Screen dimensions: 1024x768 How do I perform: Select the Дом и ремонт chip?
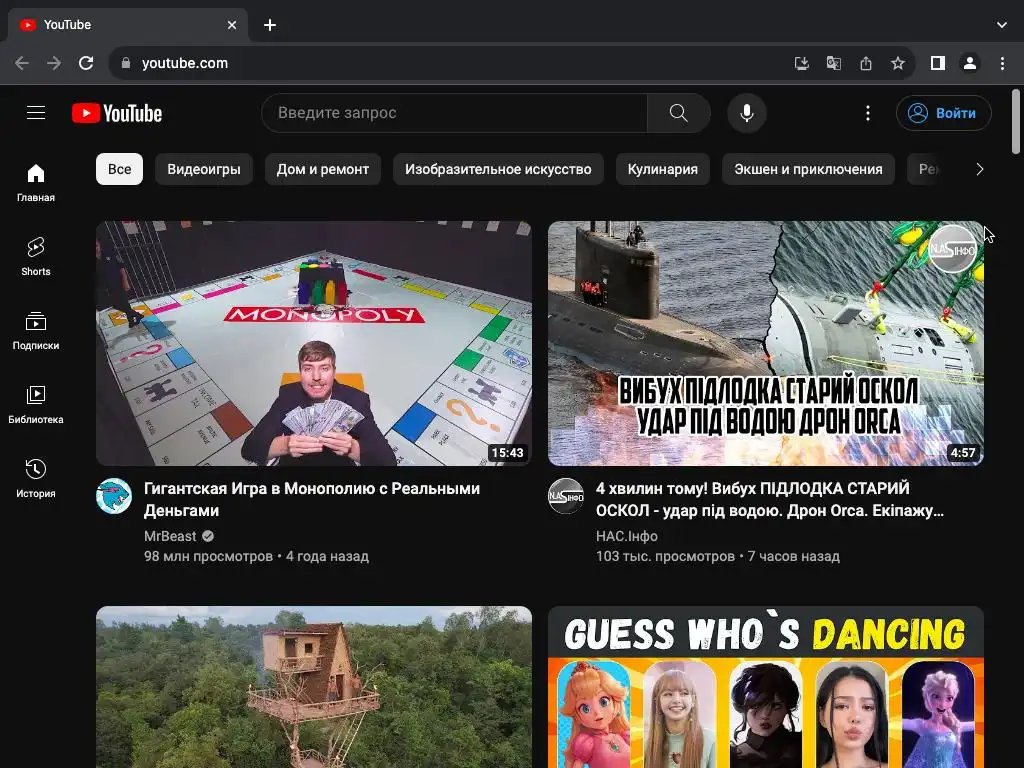[x=323, y=169]
